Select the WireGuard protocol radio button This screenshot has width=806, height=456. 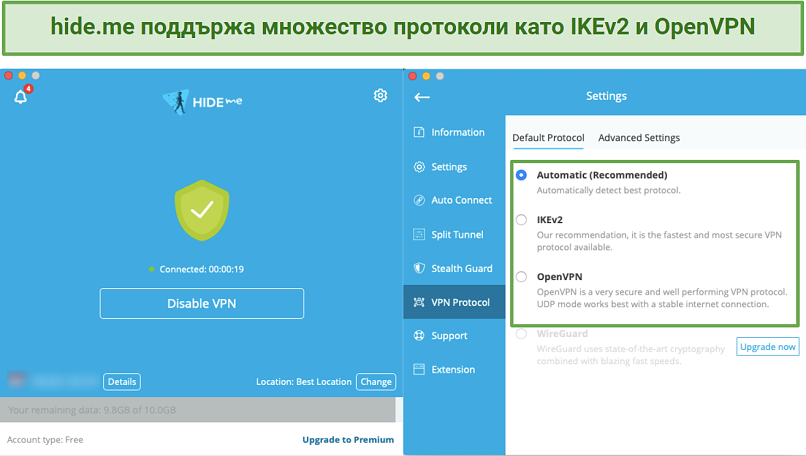pos(521,334)
